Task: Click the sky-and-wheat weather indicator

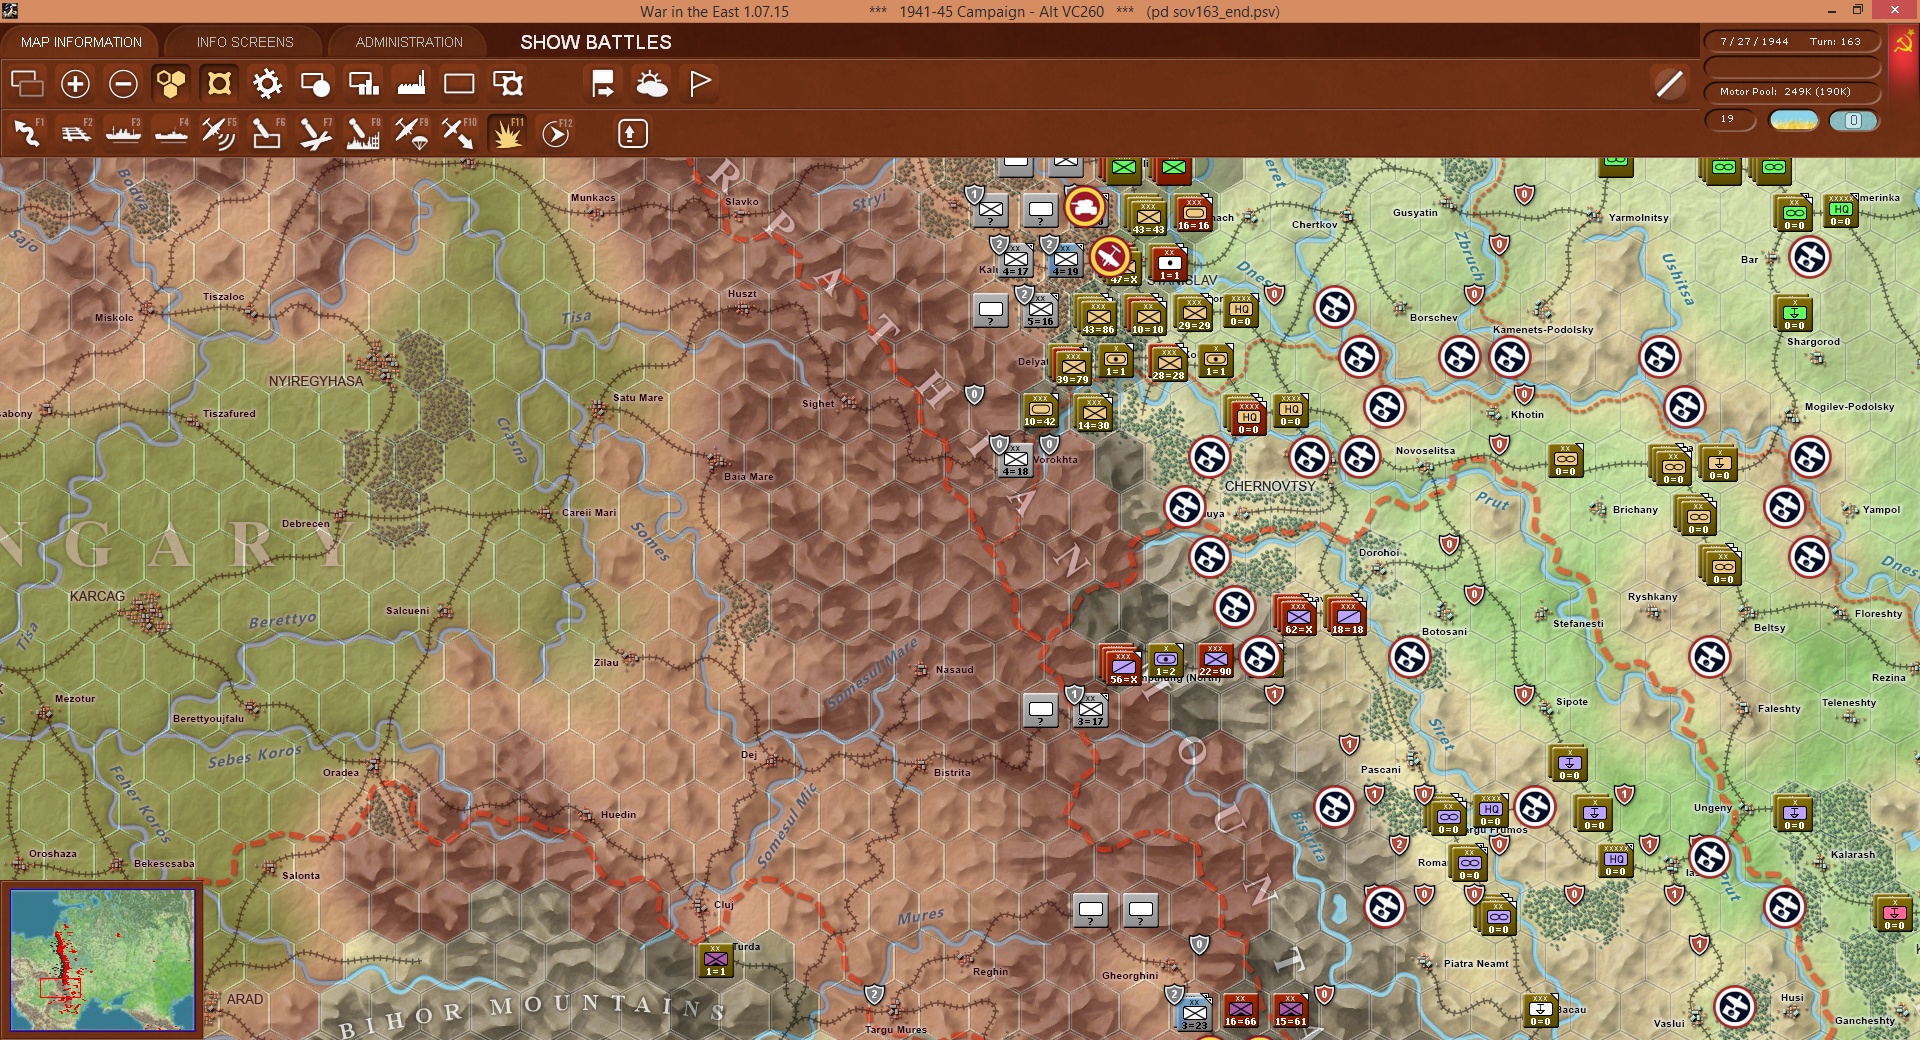Action: pyautogui.click(x=1794, y=120)
